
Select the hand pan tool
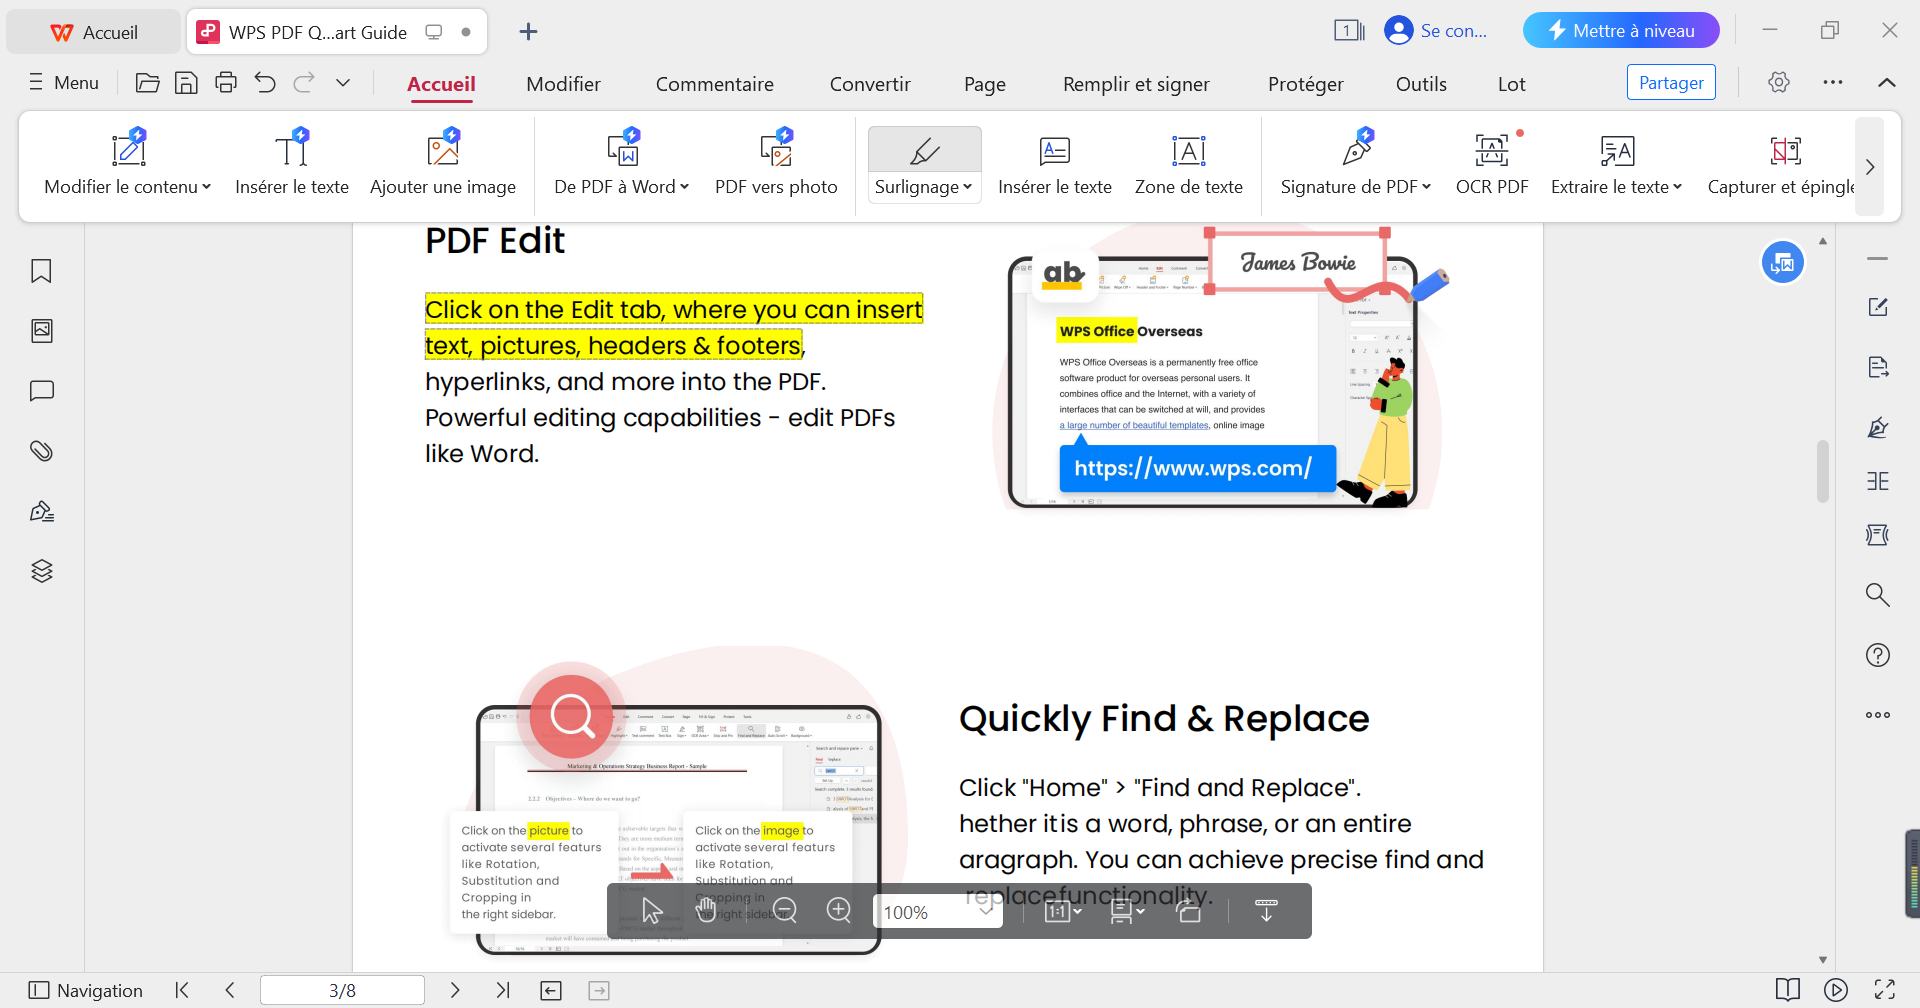point(706,911)
